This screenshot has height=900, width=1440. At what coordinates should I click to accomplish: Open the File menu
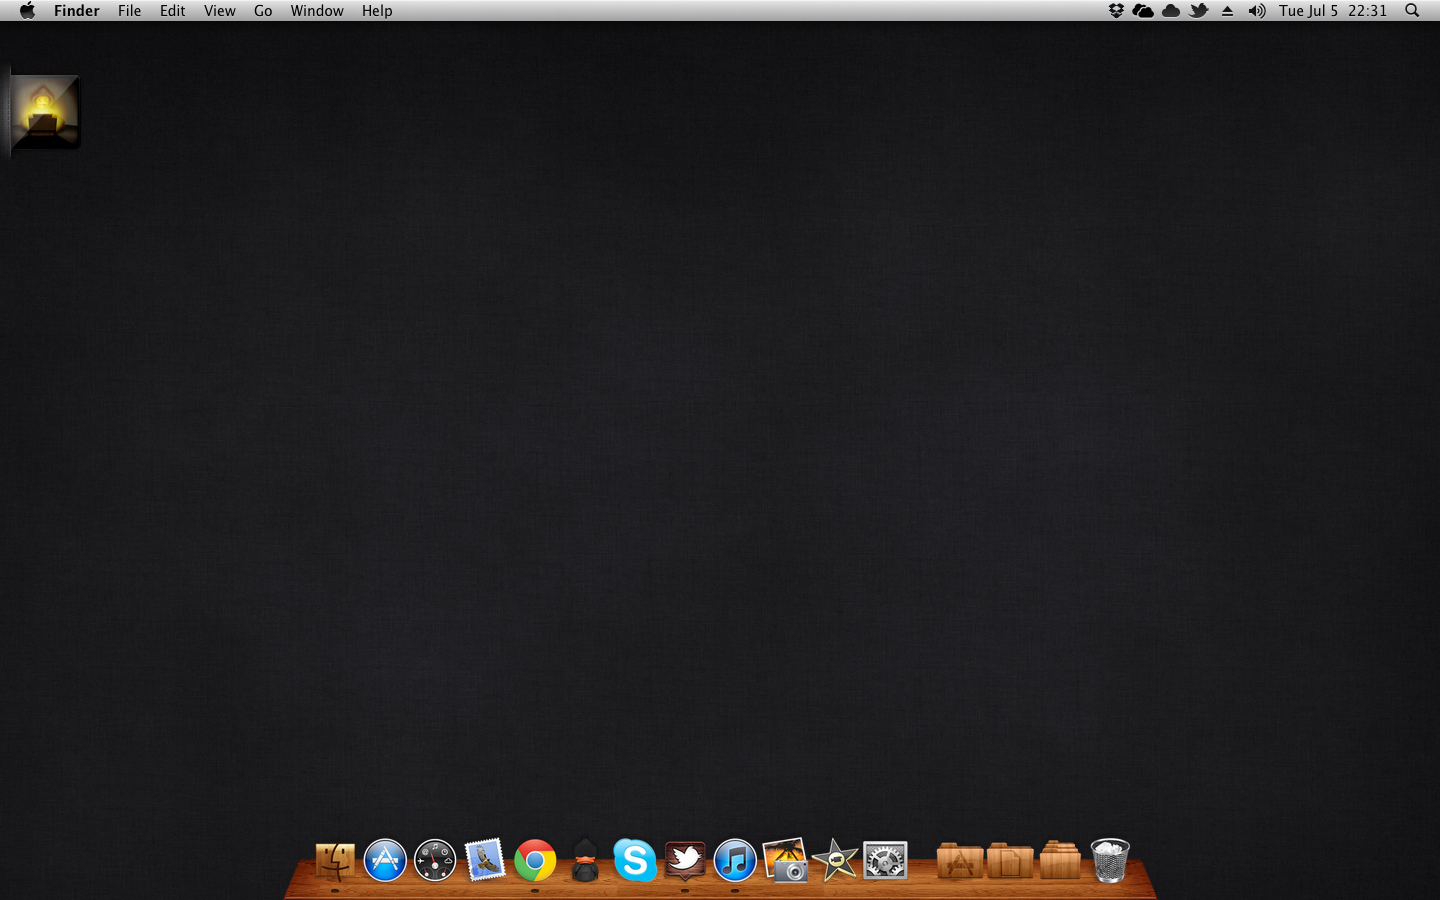[x=129, y=11]
